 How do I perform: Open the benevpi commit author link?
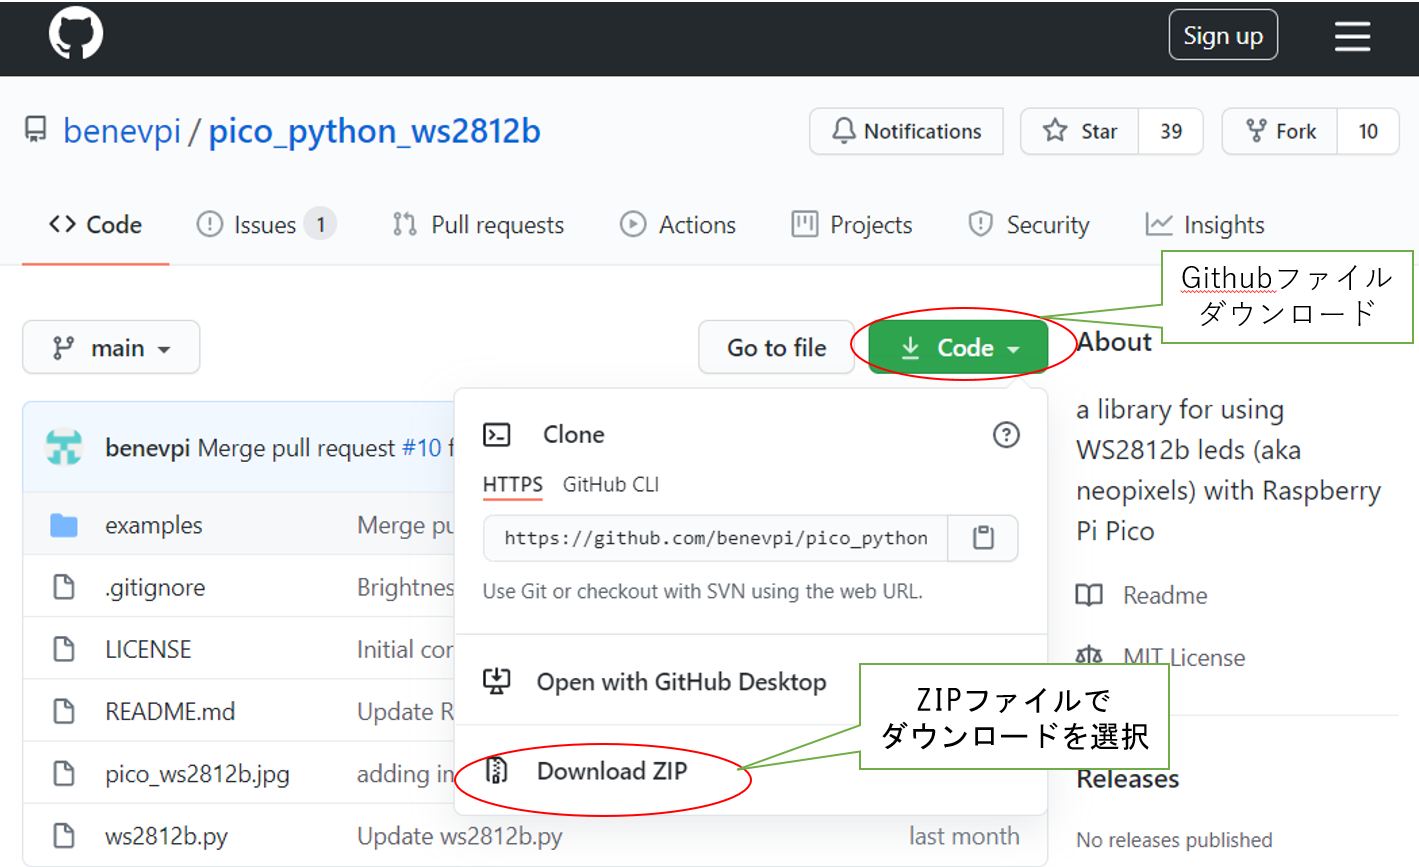147,448
